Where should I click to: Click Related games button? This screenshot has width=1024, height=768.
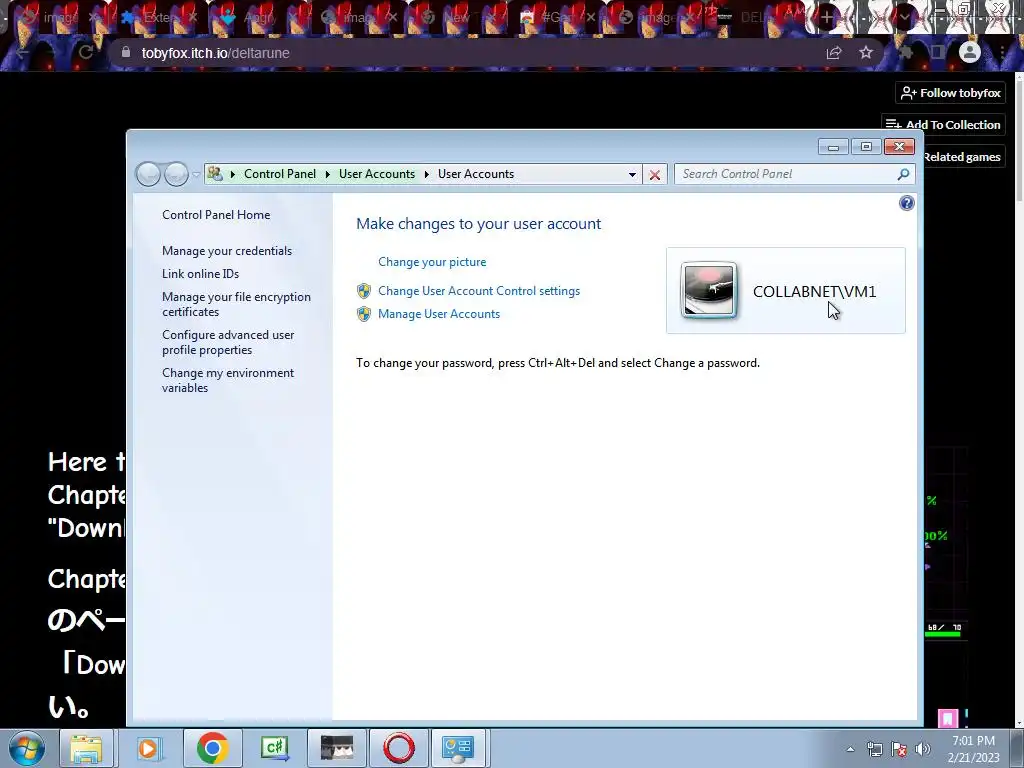962,157
